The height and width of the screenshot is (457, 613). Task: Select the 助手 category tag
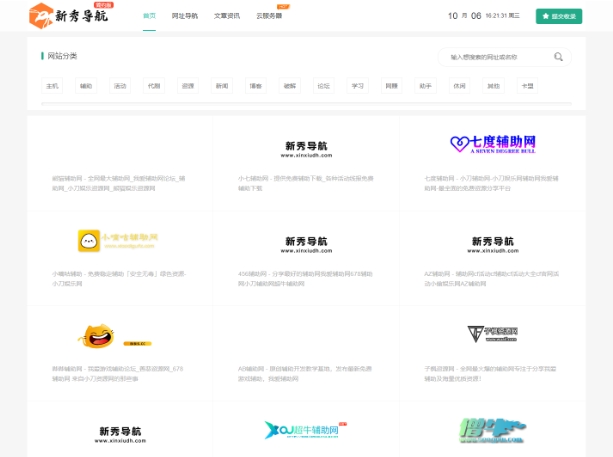[425, 86]
